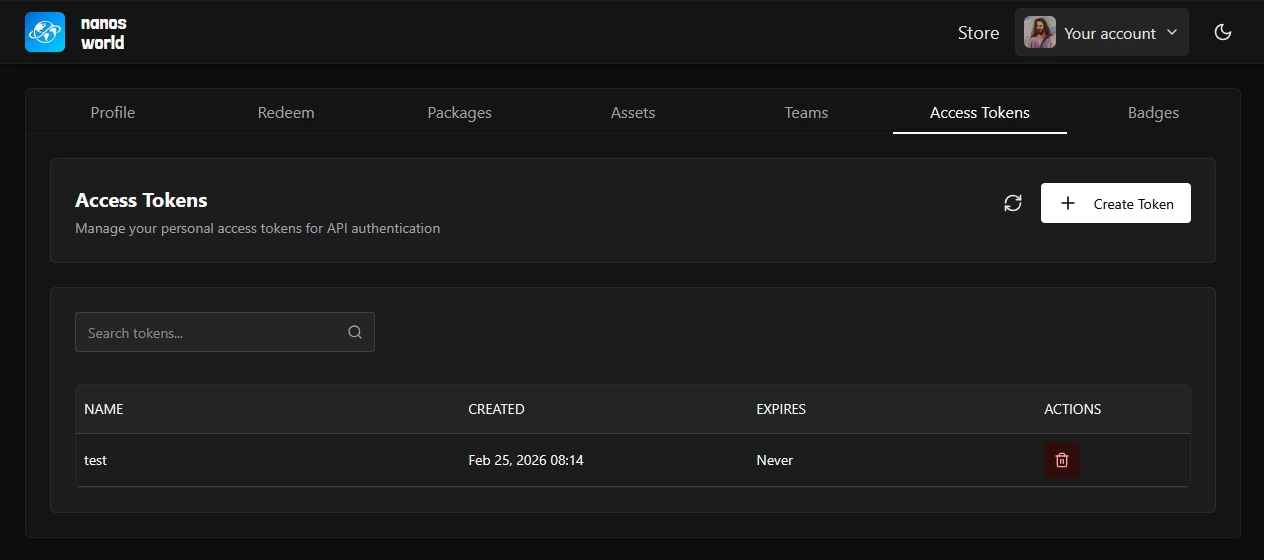The width and height of the screenshot is (1264, 560).
Task: Switch to the Badges tab
Action: tap(1153, 112)
